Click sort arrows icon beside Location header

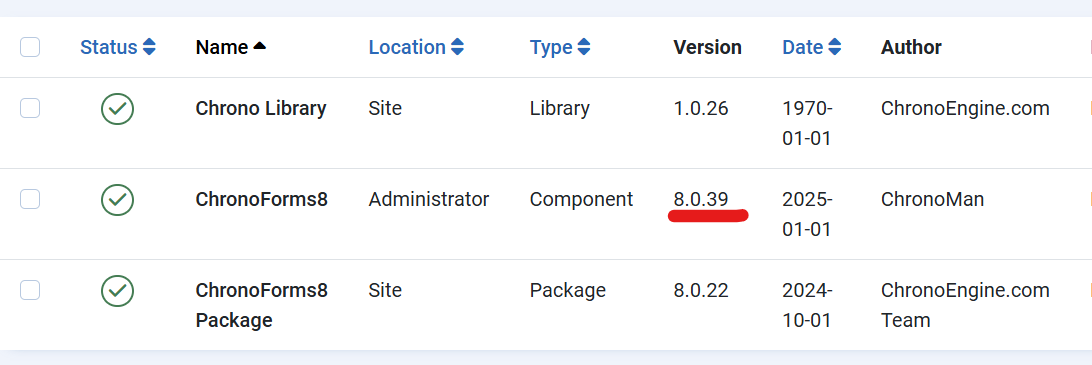coord(457,47)
